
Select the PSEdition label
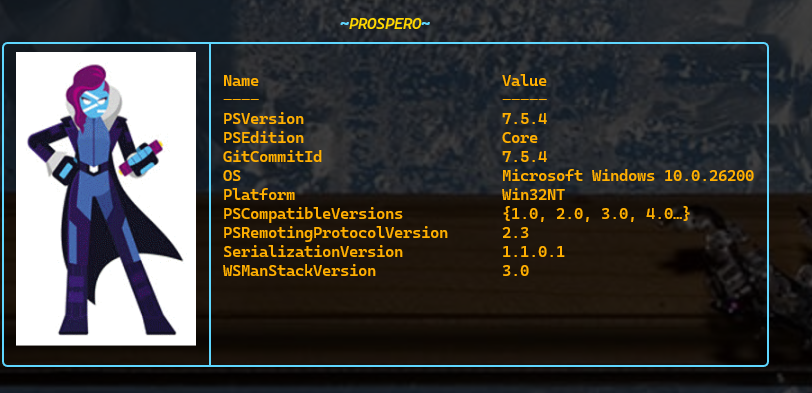[264, 138]
